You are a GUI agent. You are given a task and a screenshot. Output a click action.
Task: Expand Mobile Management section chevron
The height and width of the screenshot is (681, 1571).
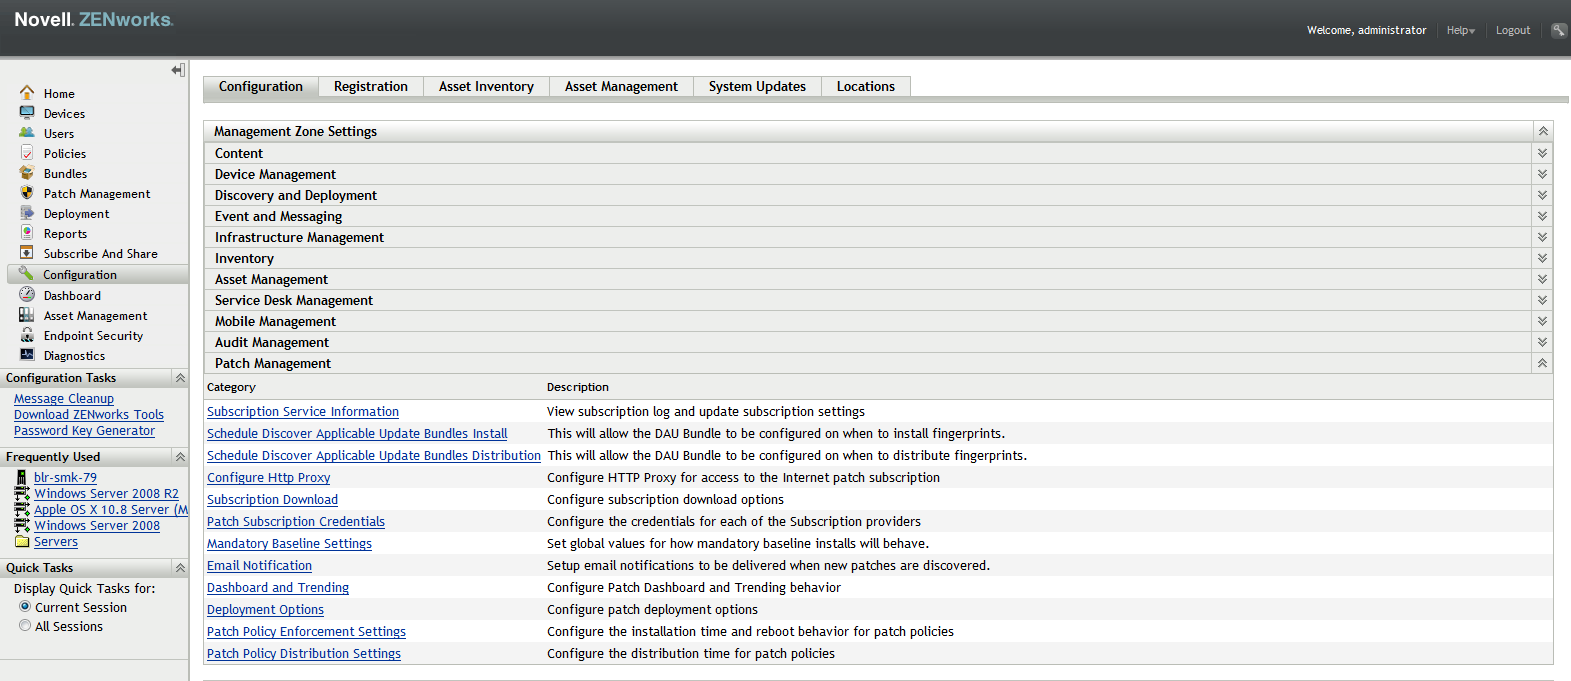tap(1543, 321)
